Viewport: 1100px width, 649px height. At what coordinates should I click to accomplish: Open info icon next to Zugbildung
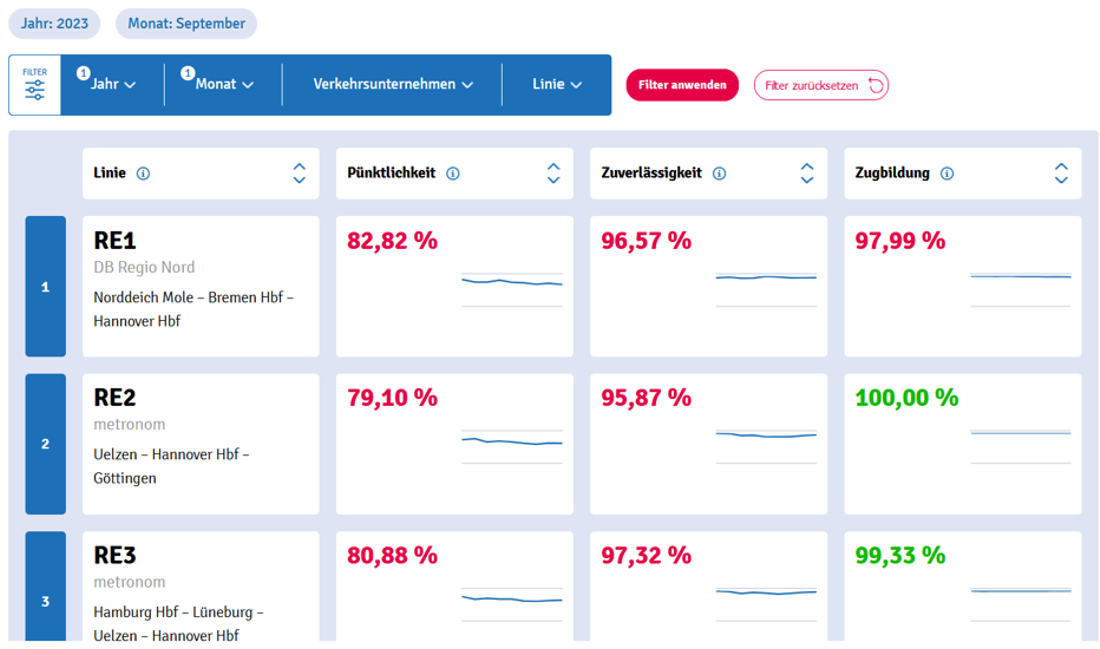pos(947,173)
